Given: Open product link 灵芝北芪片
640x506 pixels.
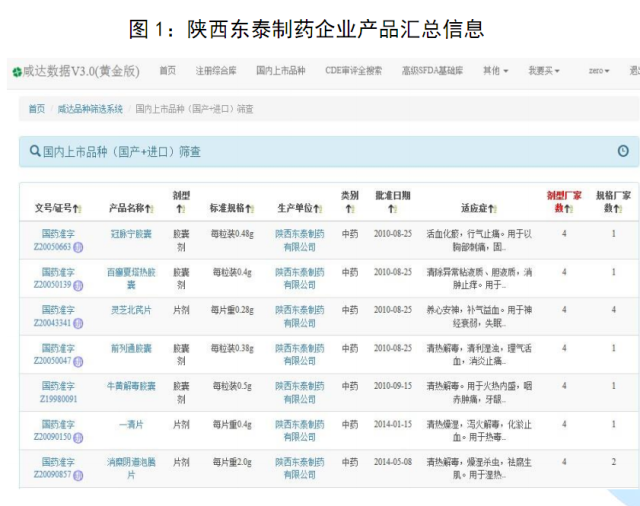Looking at the screenshot, I should [131, 310].
